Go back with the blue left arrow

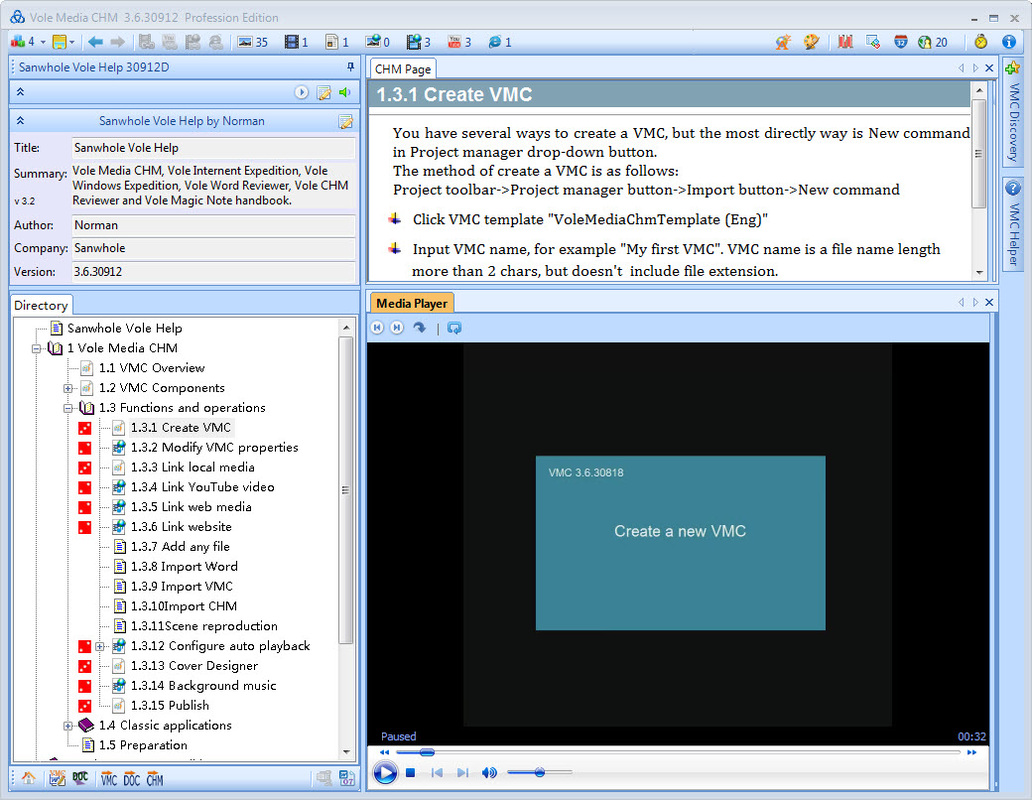[x=95, y=42]
